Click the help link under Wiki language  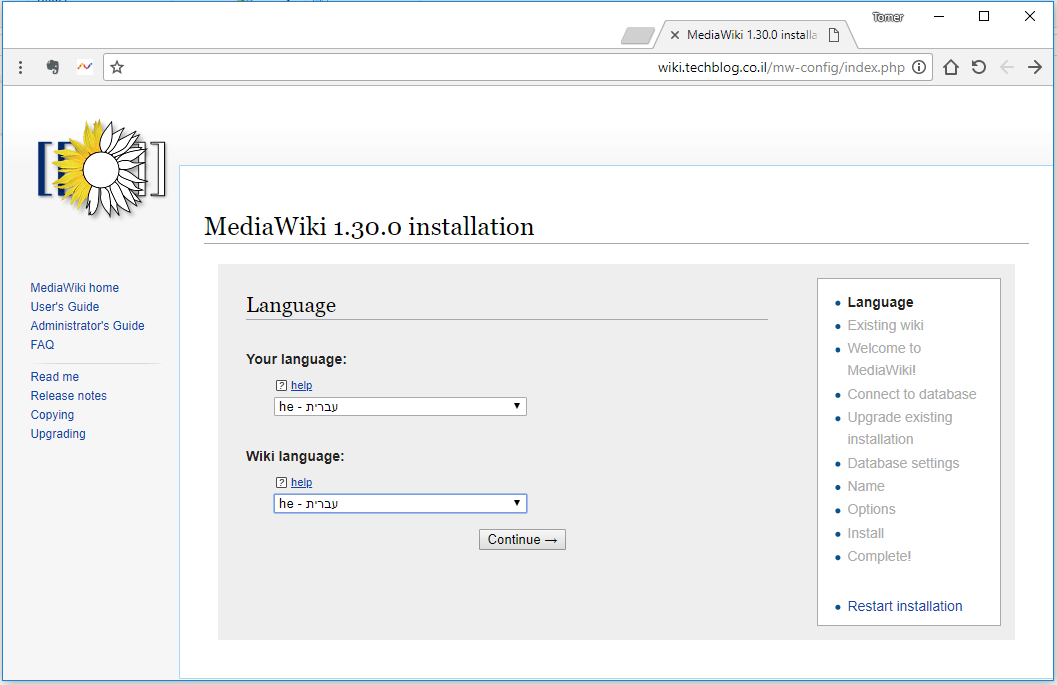tap(302, 482)
